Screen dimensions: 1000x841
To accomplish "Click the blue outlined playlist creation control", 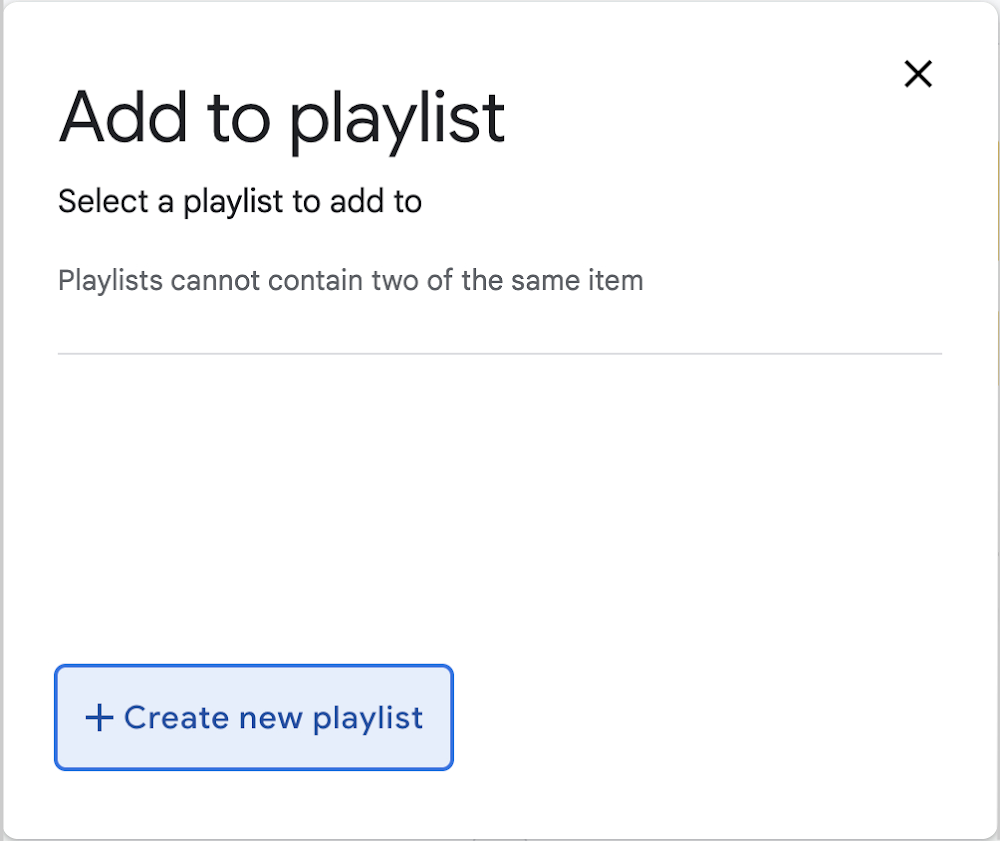I will [253, 717].
